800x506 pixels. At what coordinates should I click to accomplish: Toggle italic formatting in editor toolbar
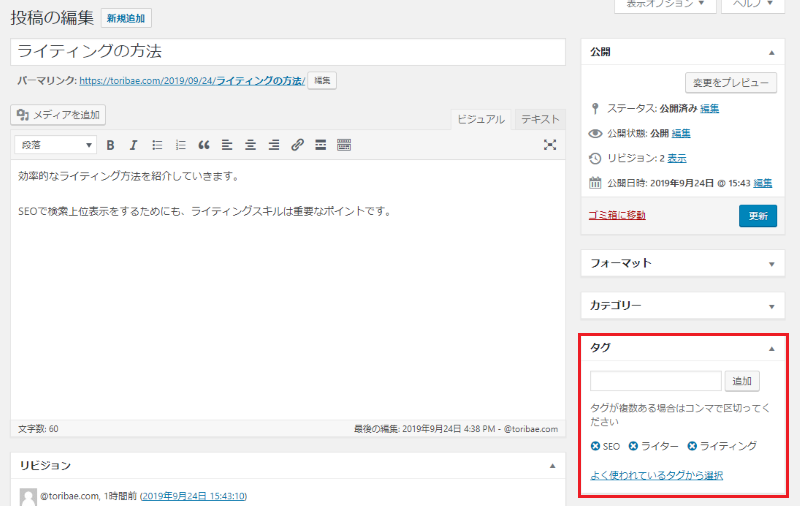tap(134, 145)
